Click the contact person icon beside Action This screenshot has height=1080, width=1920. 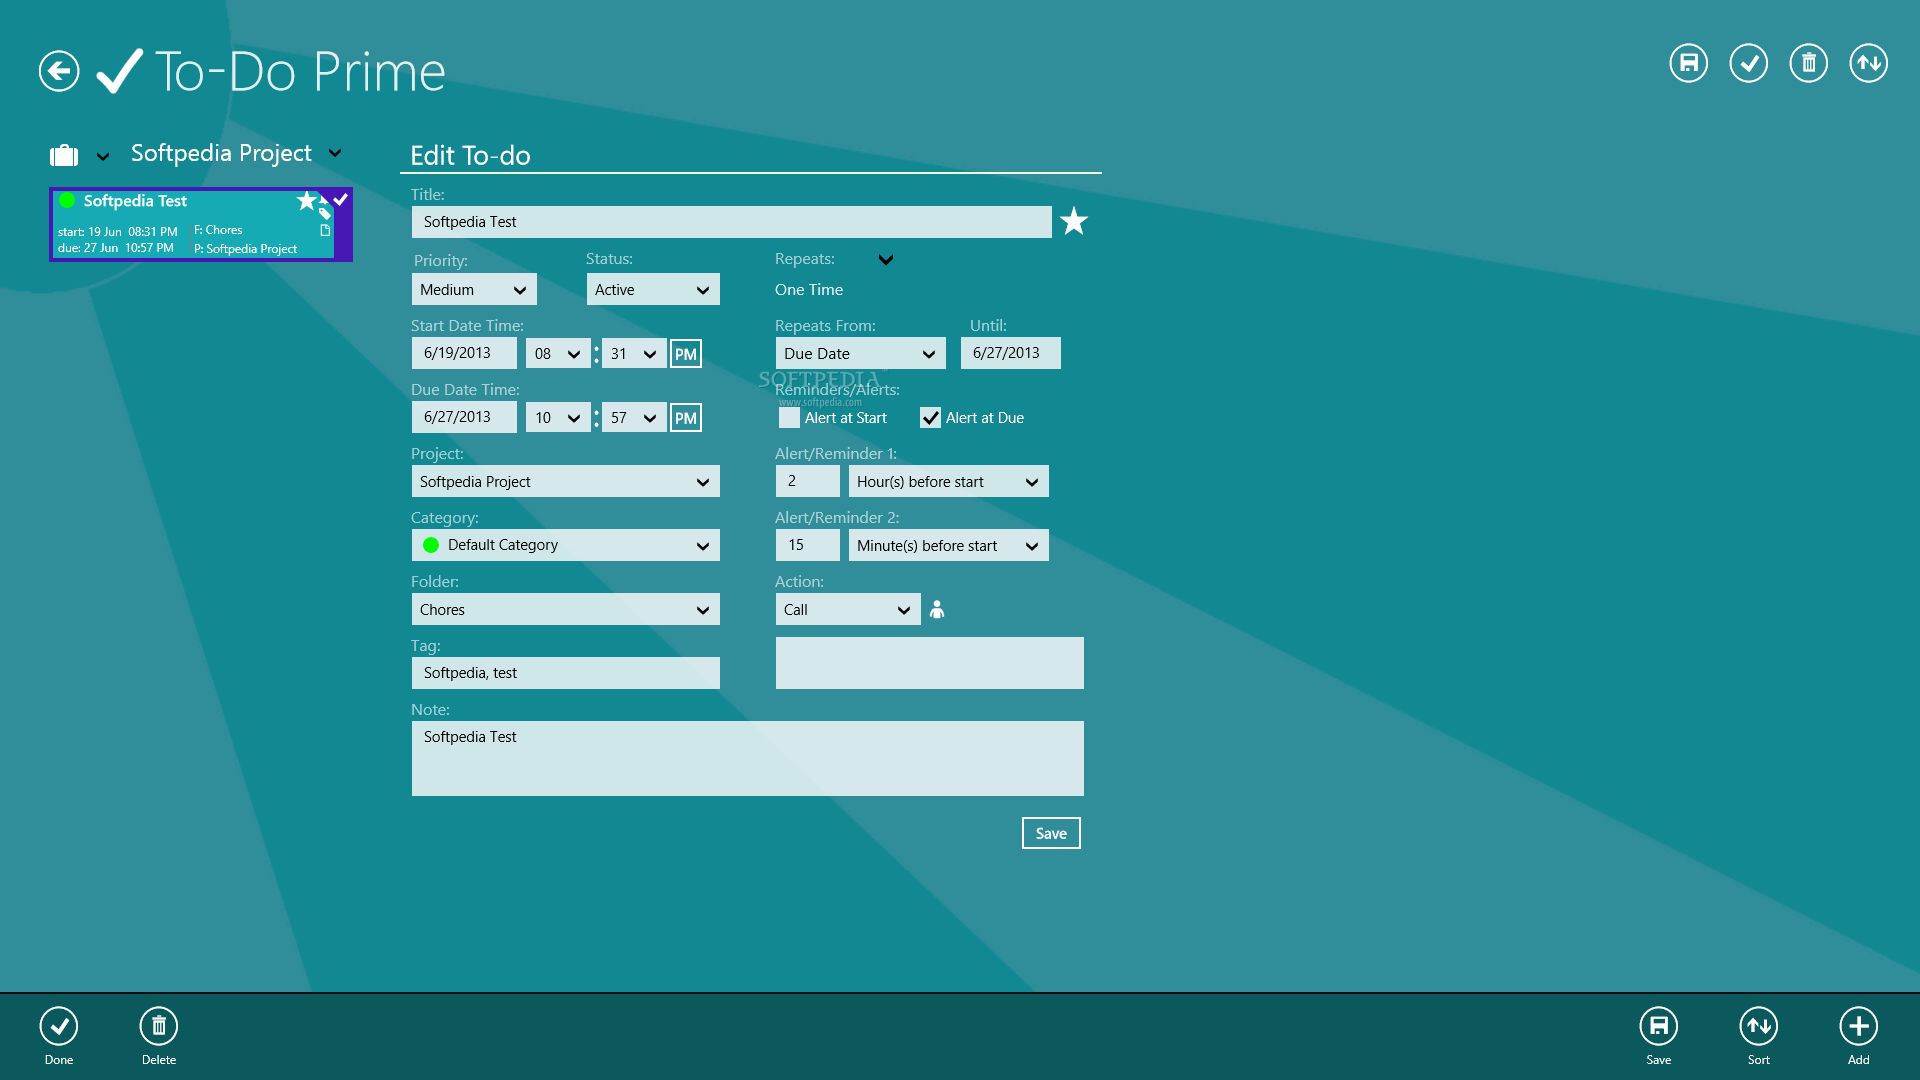[x=937, y=609]
